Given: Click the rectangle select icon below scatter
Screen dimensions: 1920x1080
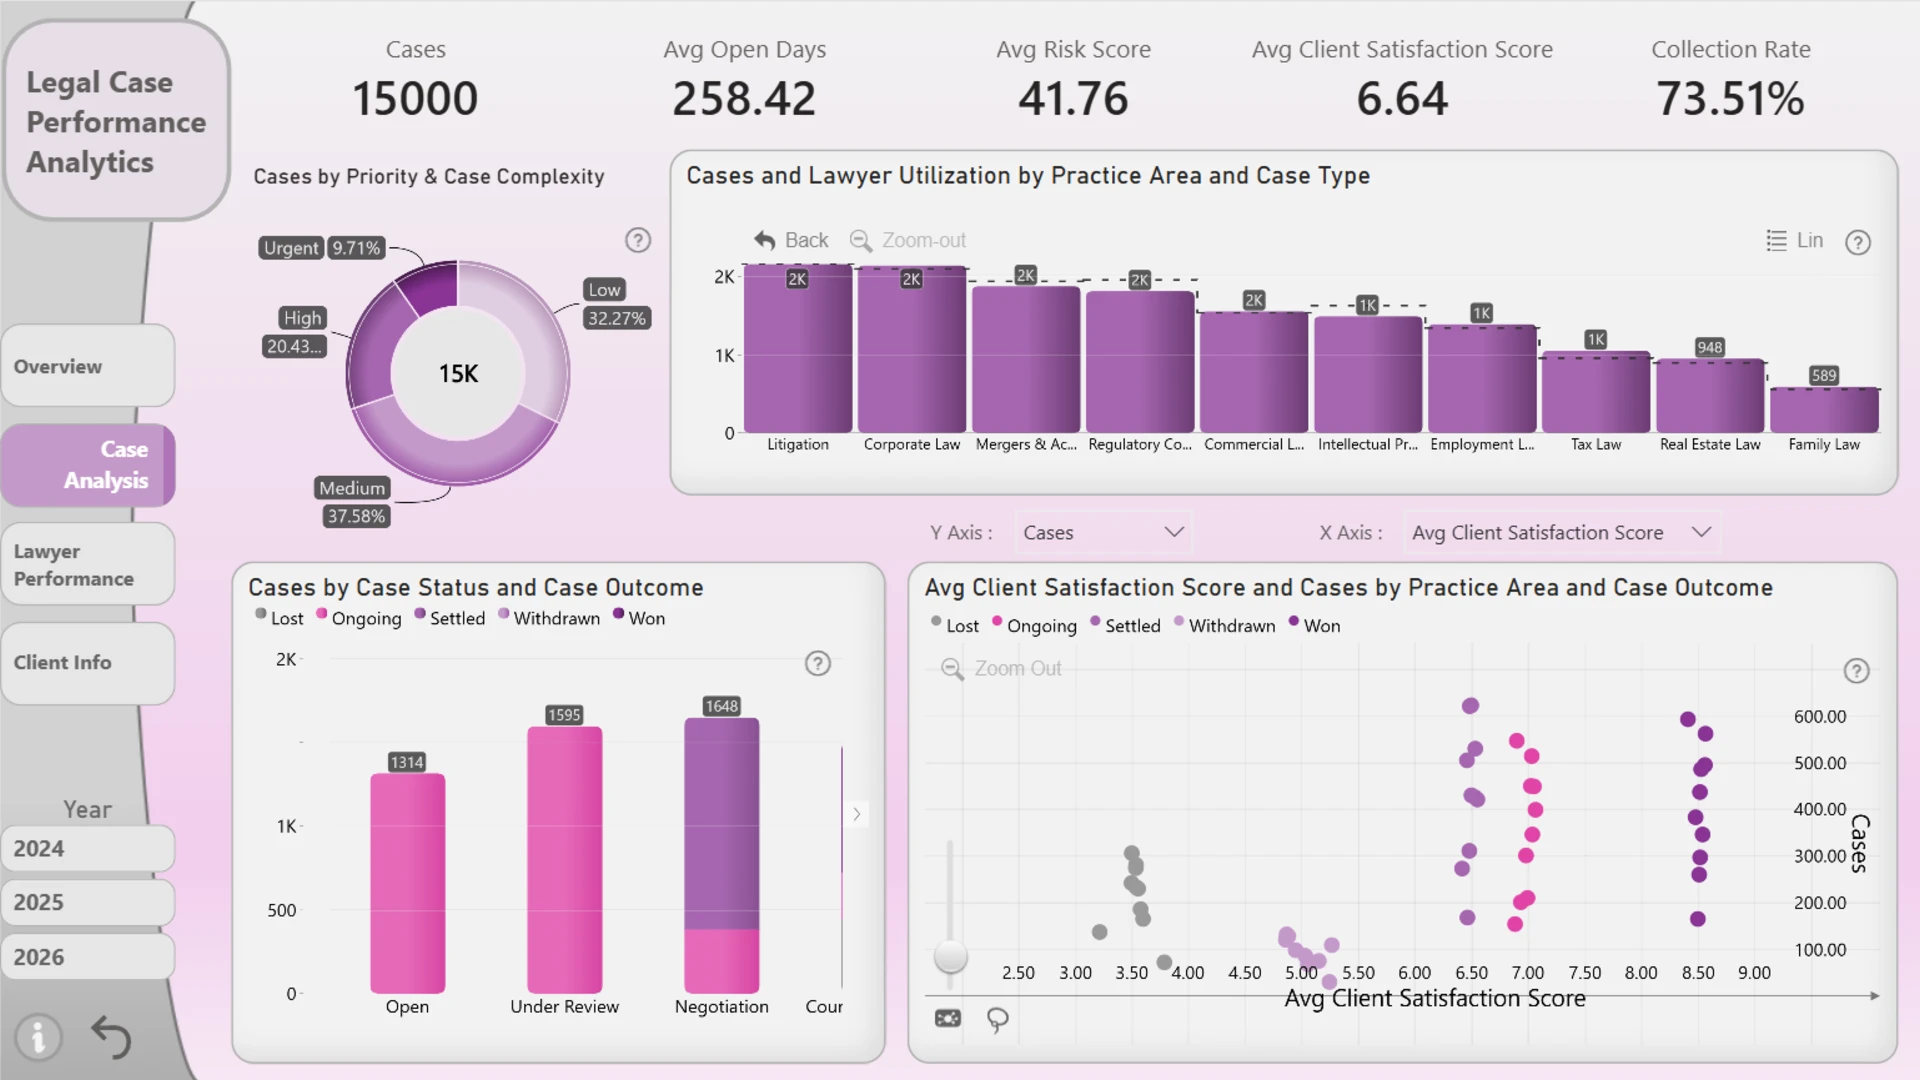Looking at the screenshot, I should coord(947,1018).
